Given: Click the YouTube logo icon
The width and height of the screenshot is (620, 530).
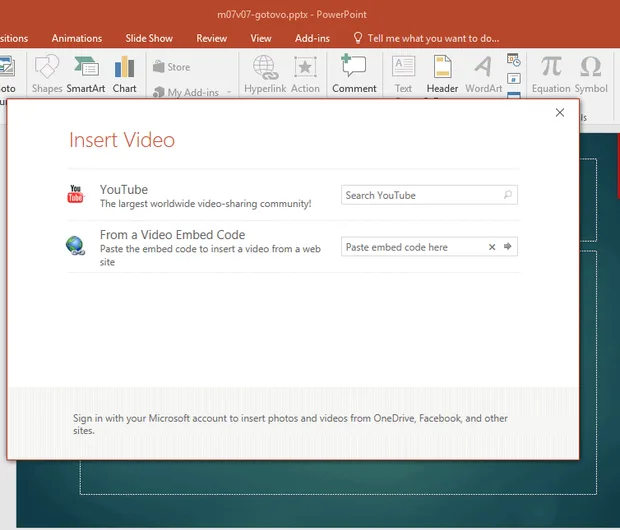Looking at the screenshot, I should (76, 194).
